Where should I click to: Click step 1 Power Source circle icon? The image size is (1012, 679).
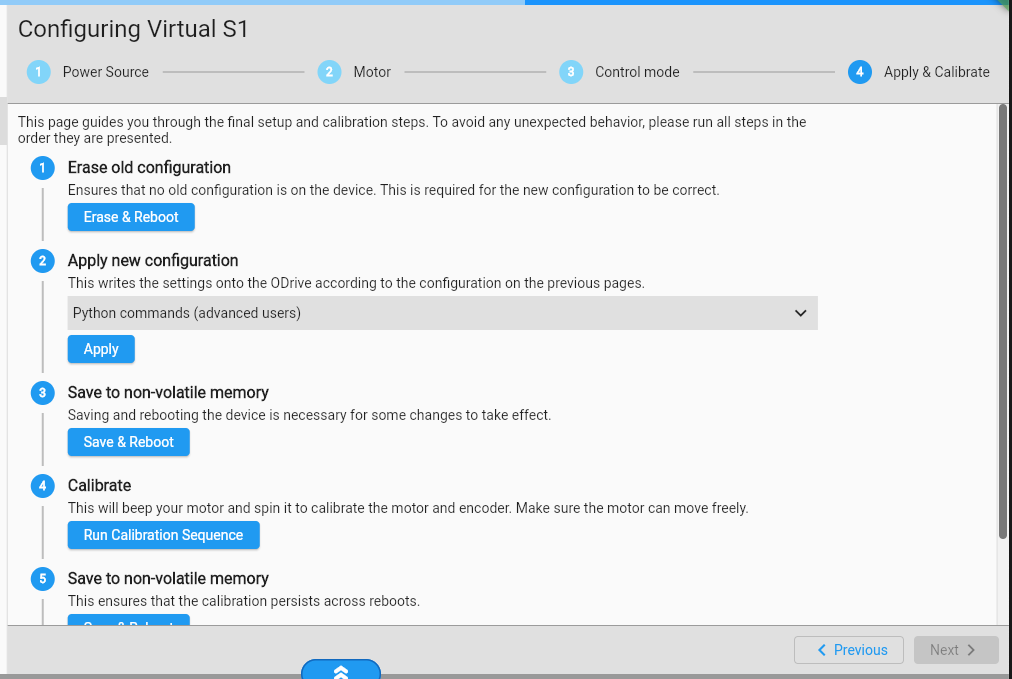pyautogui.click(x=38, y=72)
